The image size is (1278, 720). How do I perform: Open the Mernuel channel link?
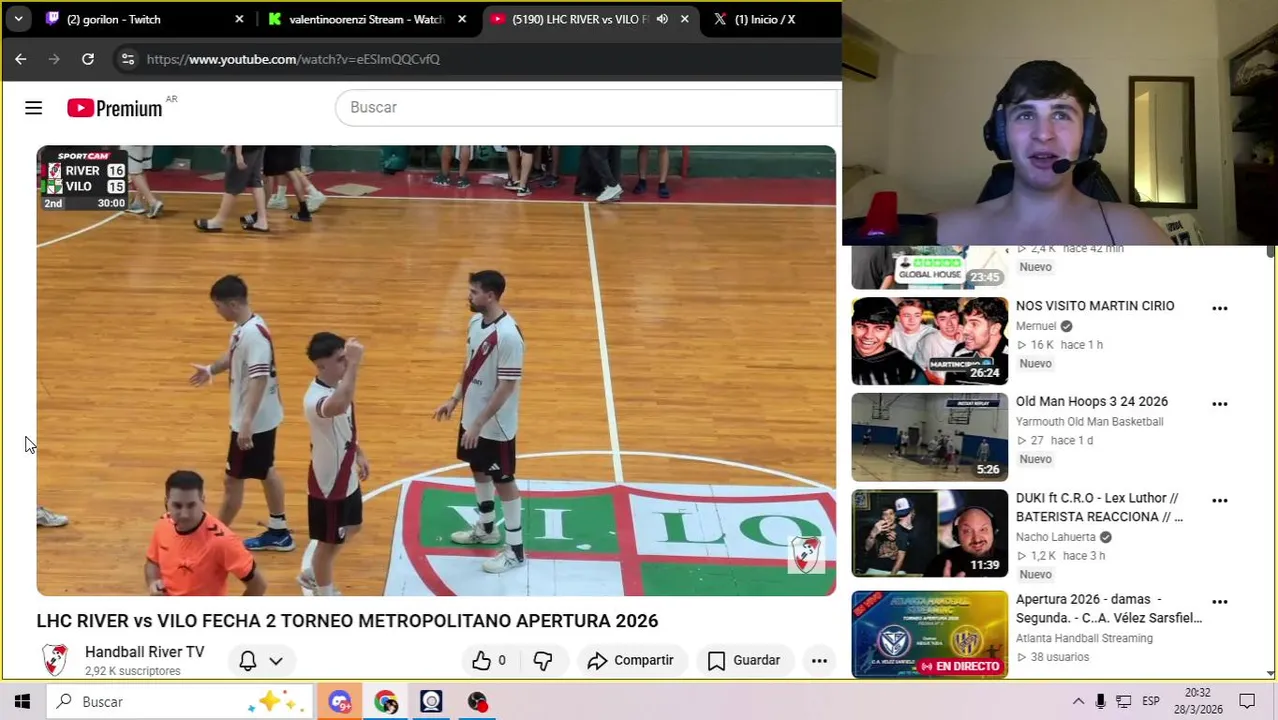click(1036, 326)
